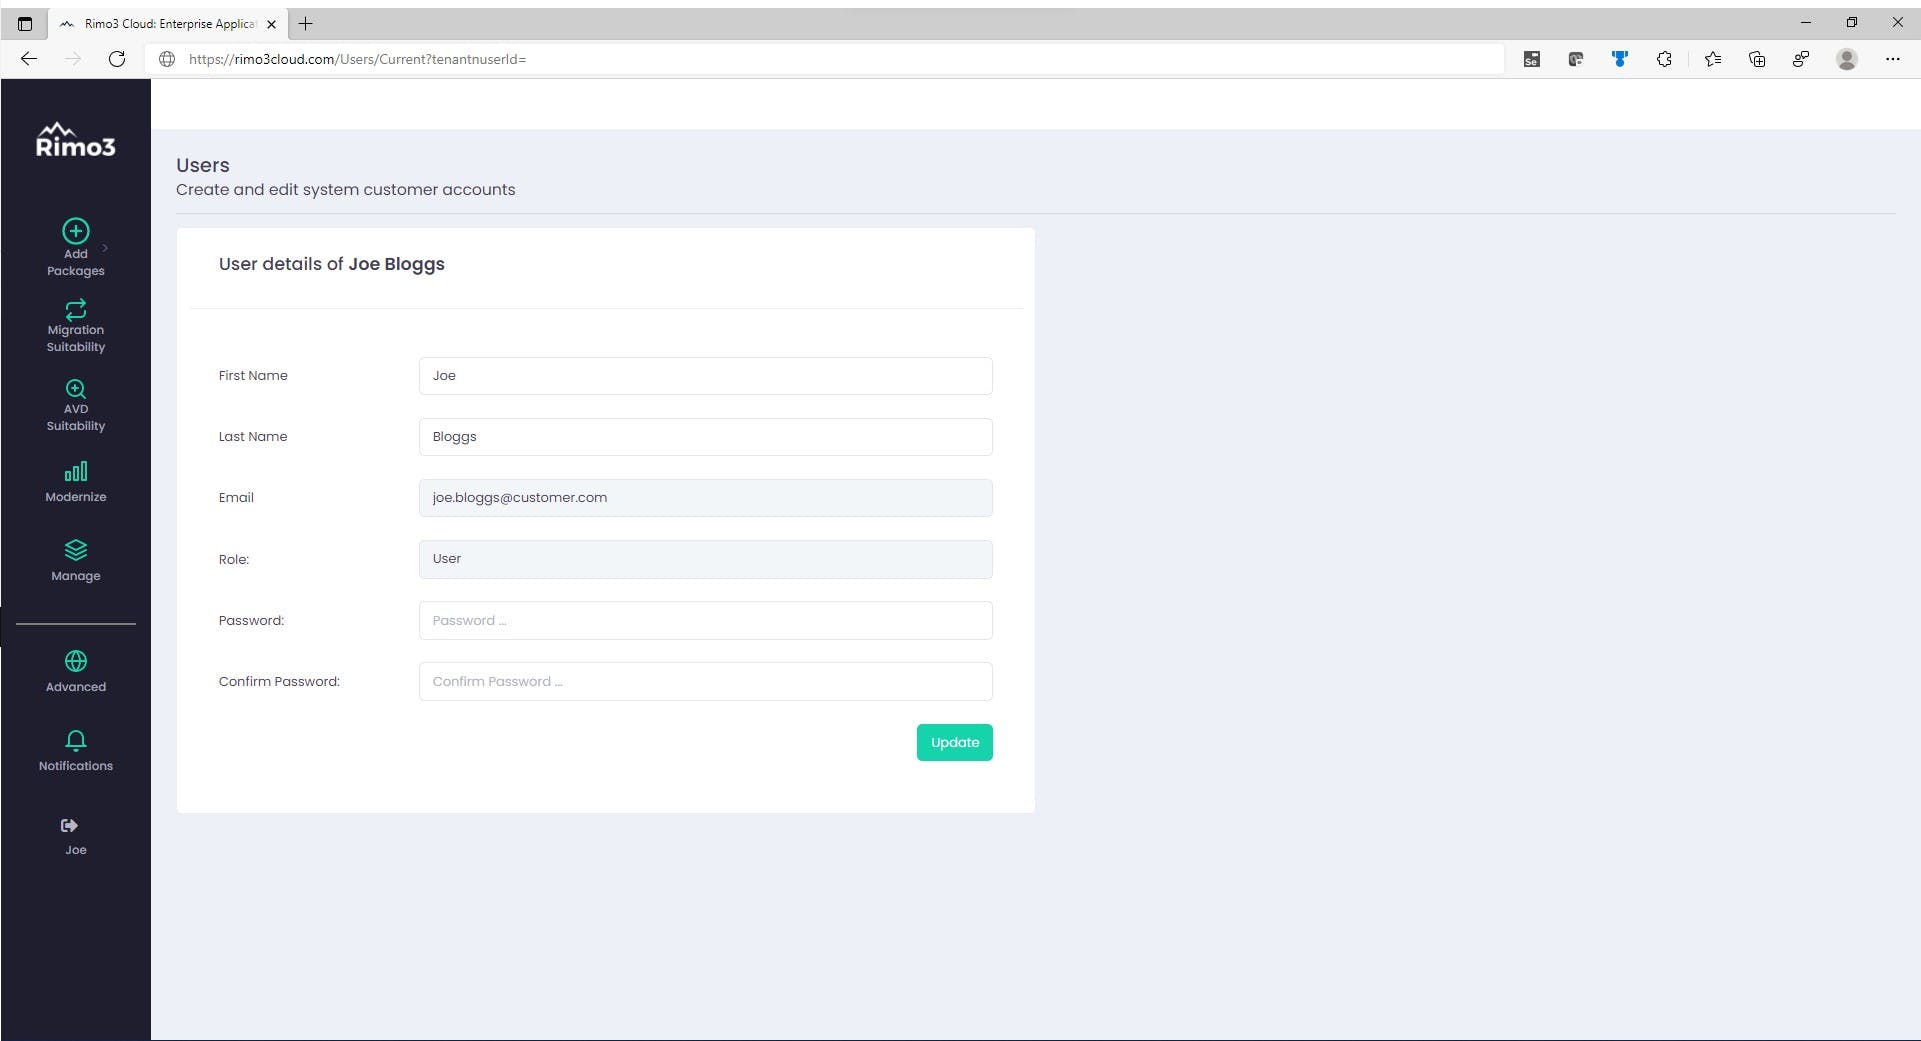
Task: Open the Advanced globe icon
Action: click(x=76, y=661)
